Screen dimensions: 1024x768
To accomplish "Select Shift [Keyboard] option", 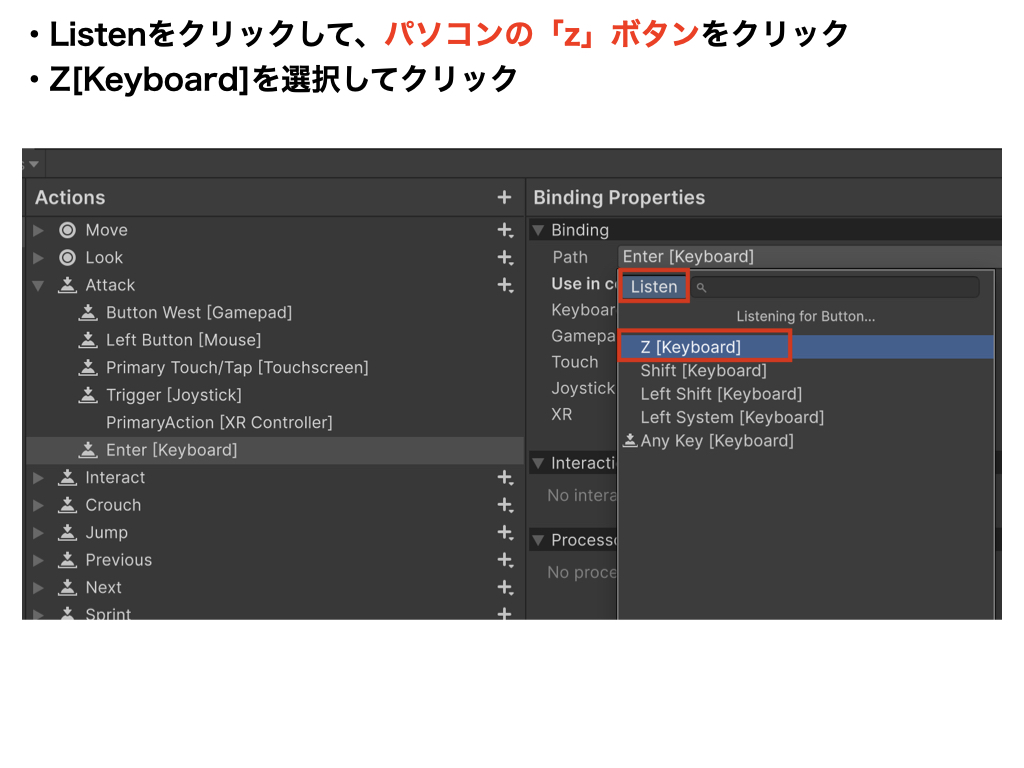I will [x=703, y=371].
